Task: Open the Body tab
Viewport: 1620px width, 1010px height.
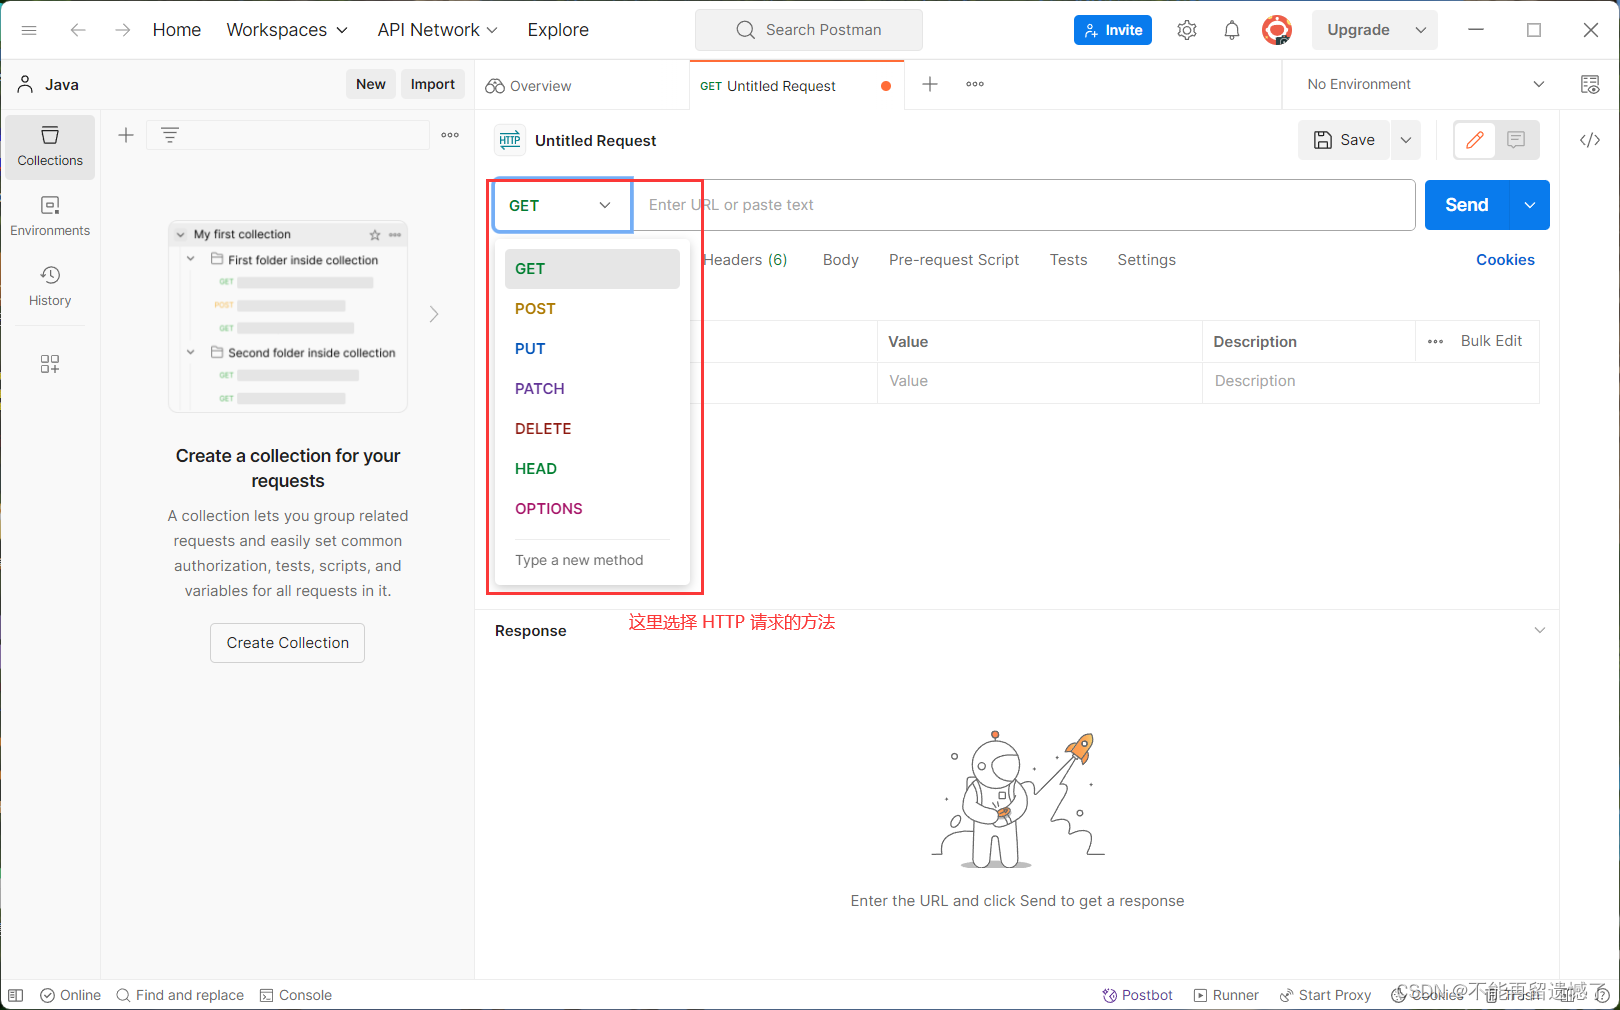Action: point(841,260)
